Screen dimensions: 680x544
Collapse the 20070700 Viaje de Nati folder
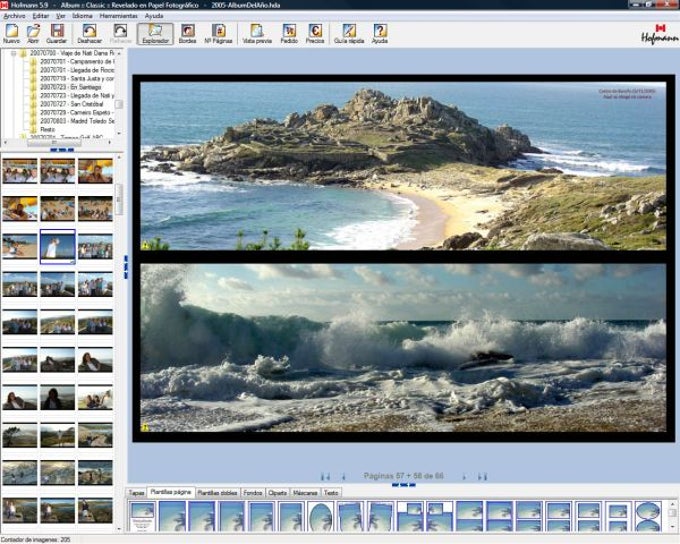pyautogui.click(x=13, y=53)
